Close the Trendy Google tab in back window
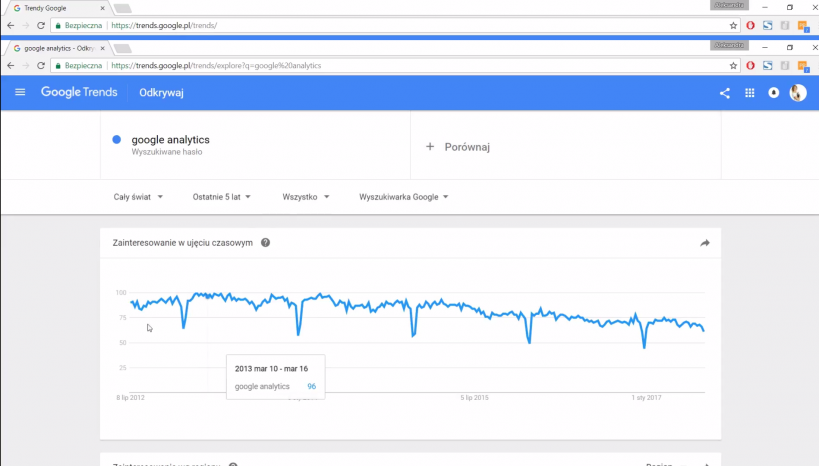This screenshot has height=466, width=819. [x=102, y=8]
